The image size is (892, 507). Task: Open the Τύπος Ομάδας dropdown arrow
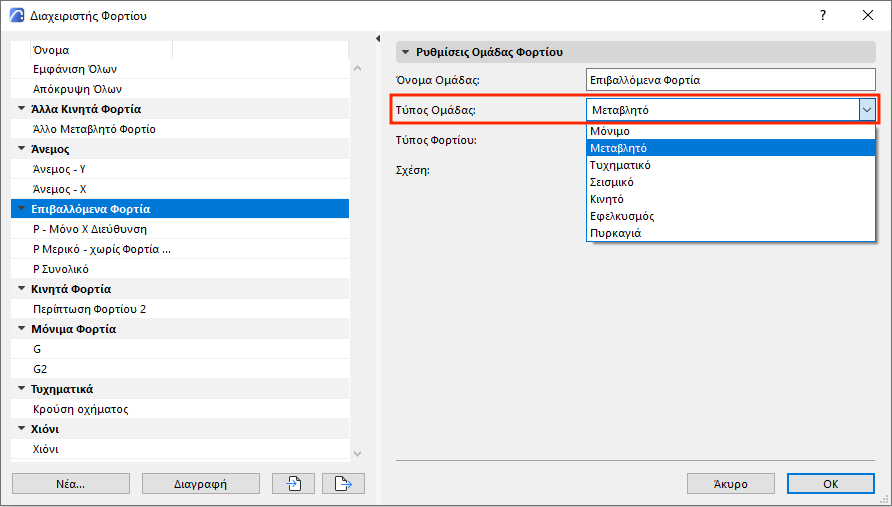pos(866,110)
